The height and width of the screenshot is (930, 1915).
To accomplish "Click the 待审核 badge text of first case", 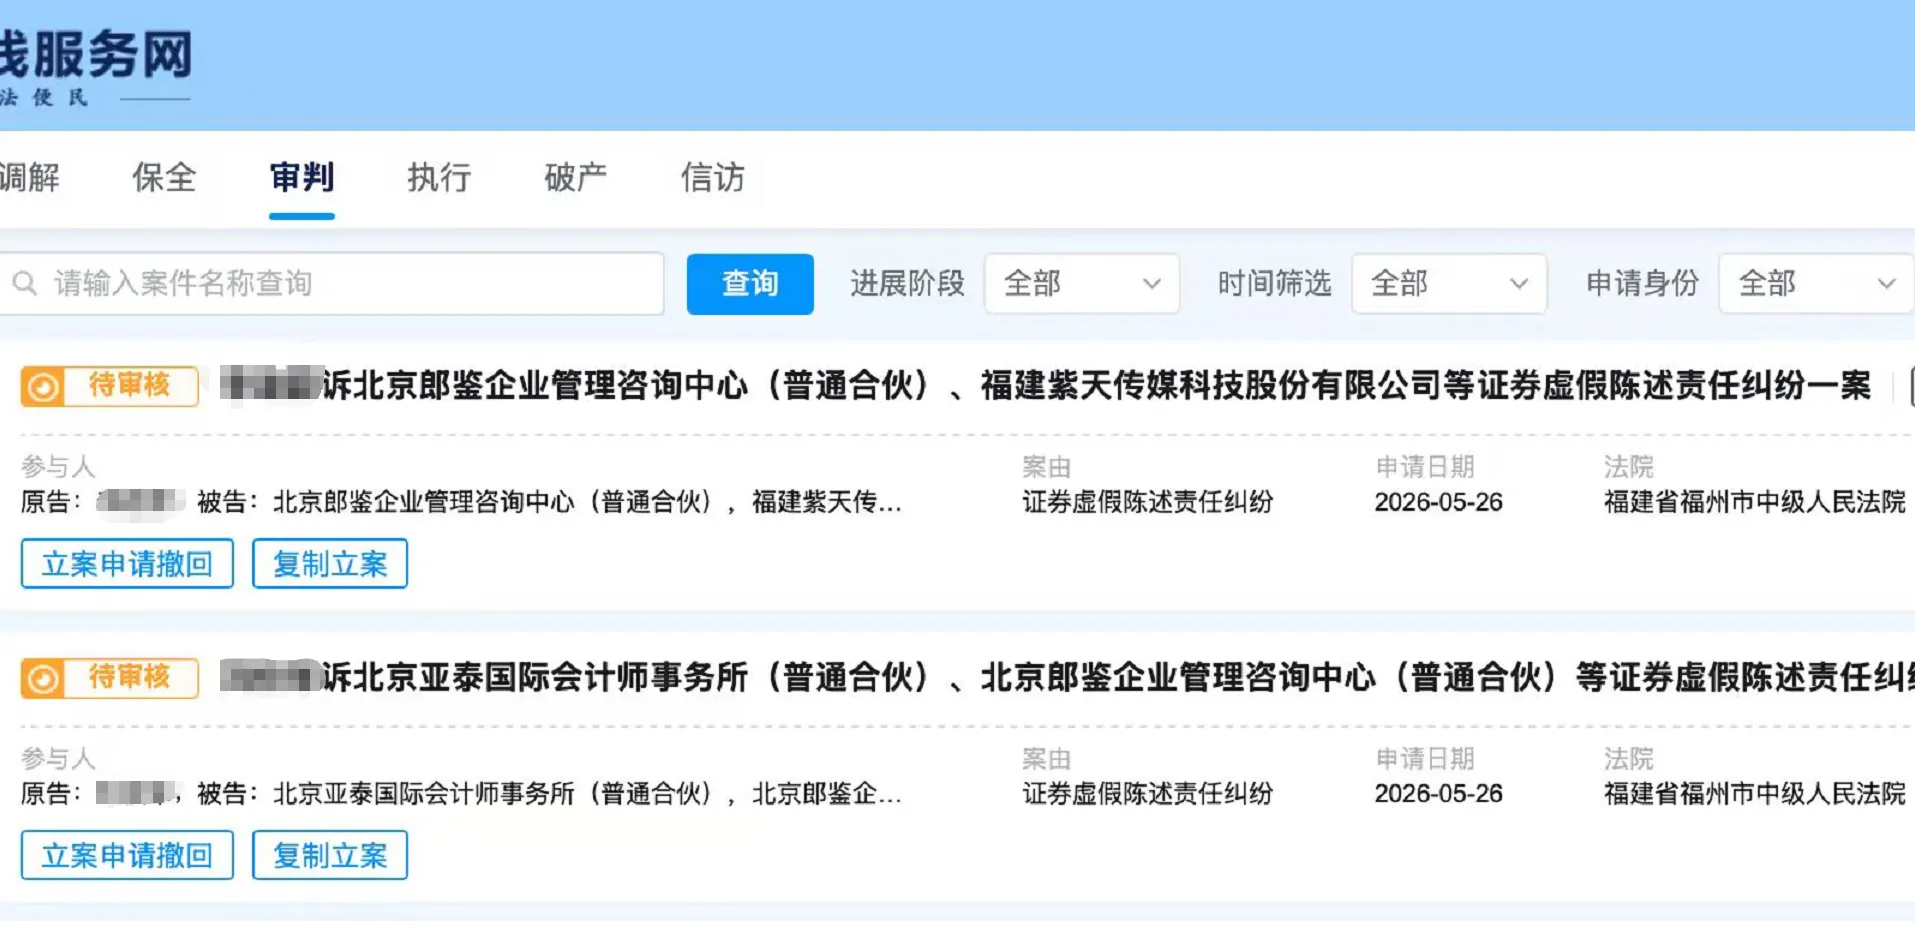I will [x=130, y=385].
